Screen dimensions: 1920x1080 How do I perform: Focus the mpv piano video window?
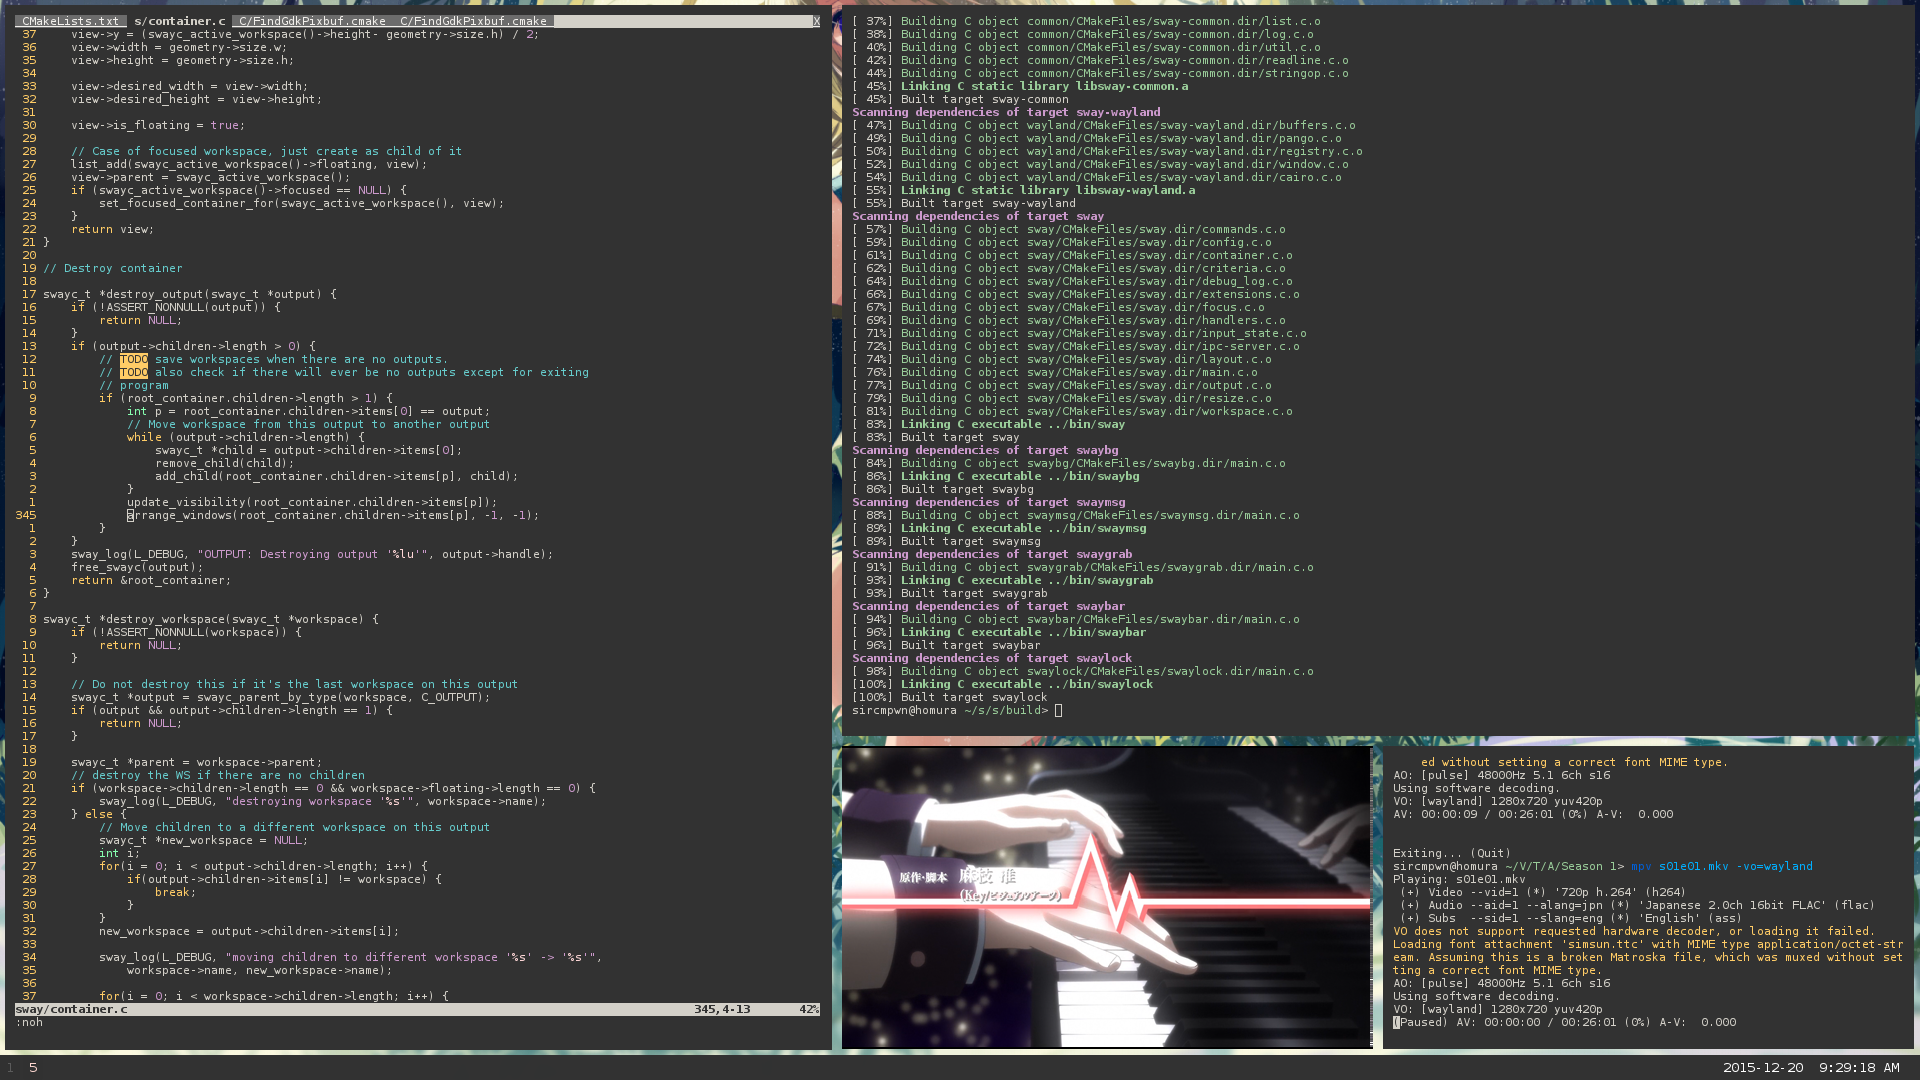1105,897
